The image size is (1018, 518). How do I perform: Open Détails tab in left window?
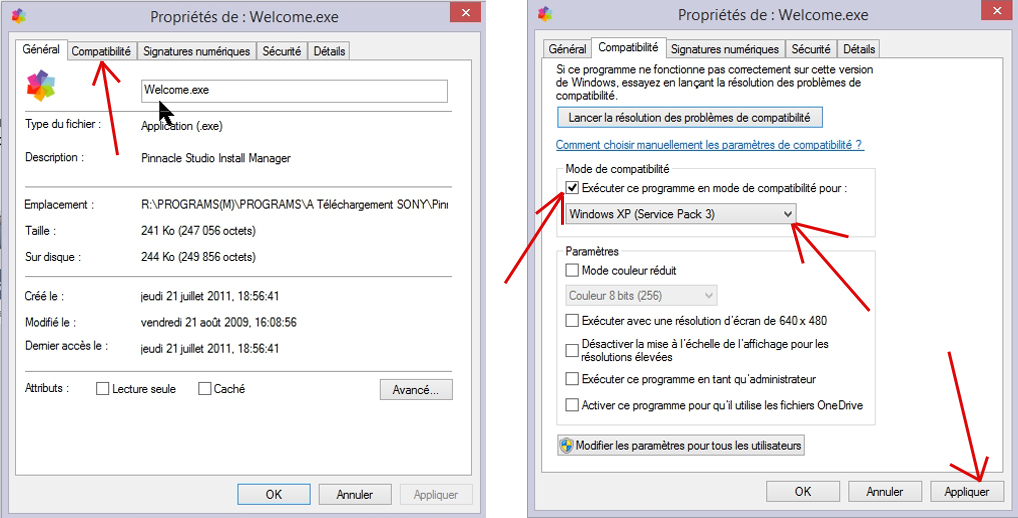click(x=329, y=51)
